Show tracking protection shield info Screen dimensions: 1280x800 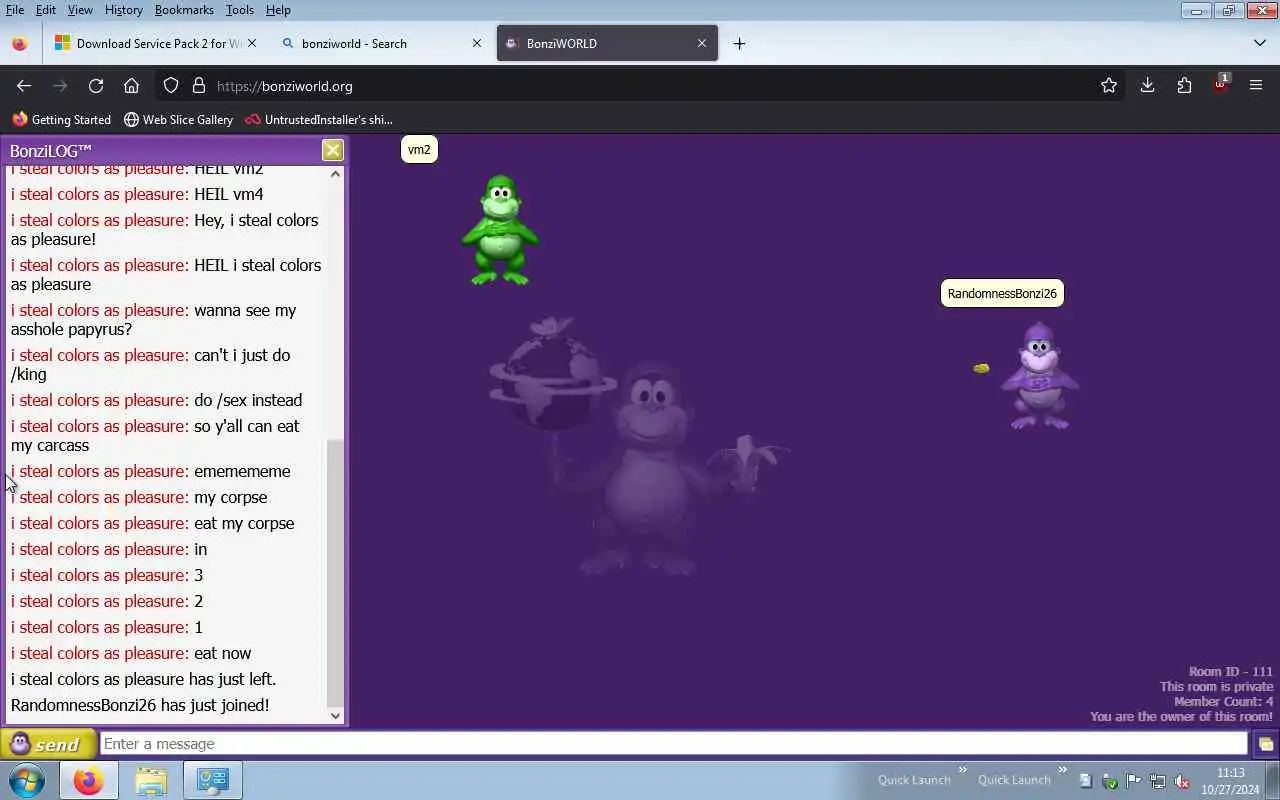tap(171, 86)
